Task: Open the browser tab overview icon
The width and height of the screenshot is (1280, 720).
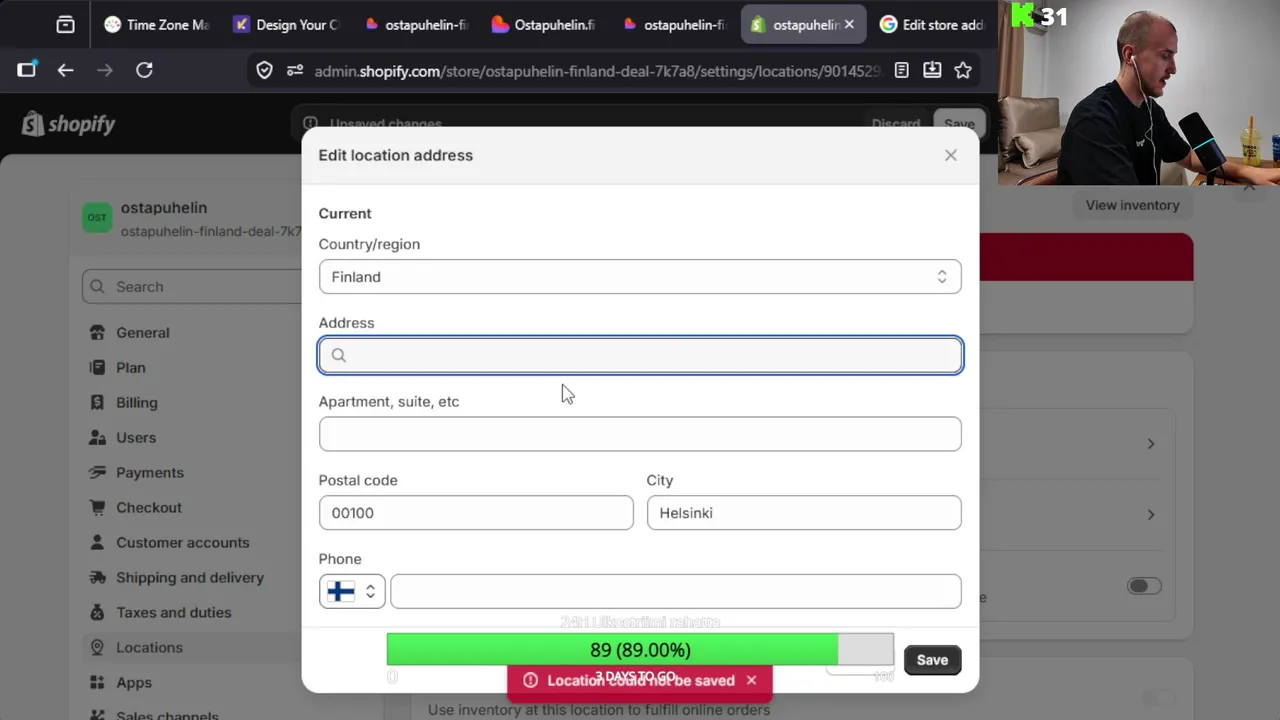Action: coord(65,25)
